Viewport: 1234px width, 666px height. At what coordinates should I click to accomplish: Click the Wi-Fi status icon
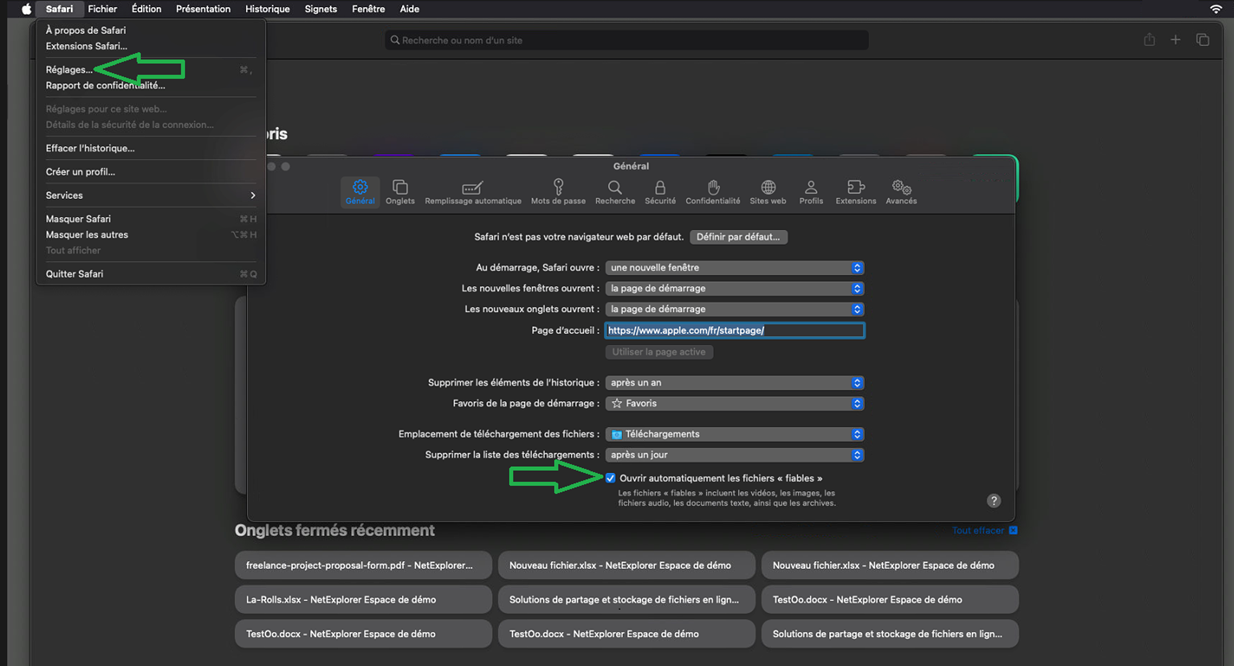coord(1216,9)
